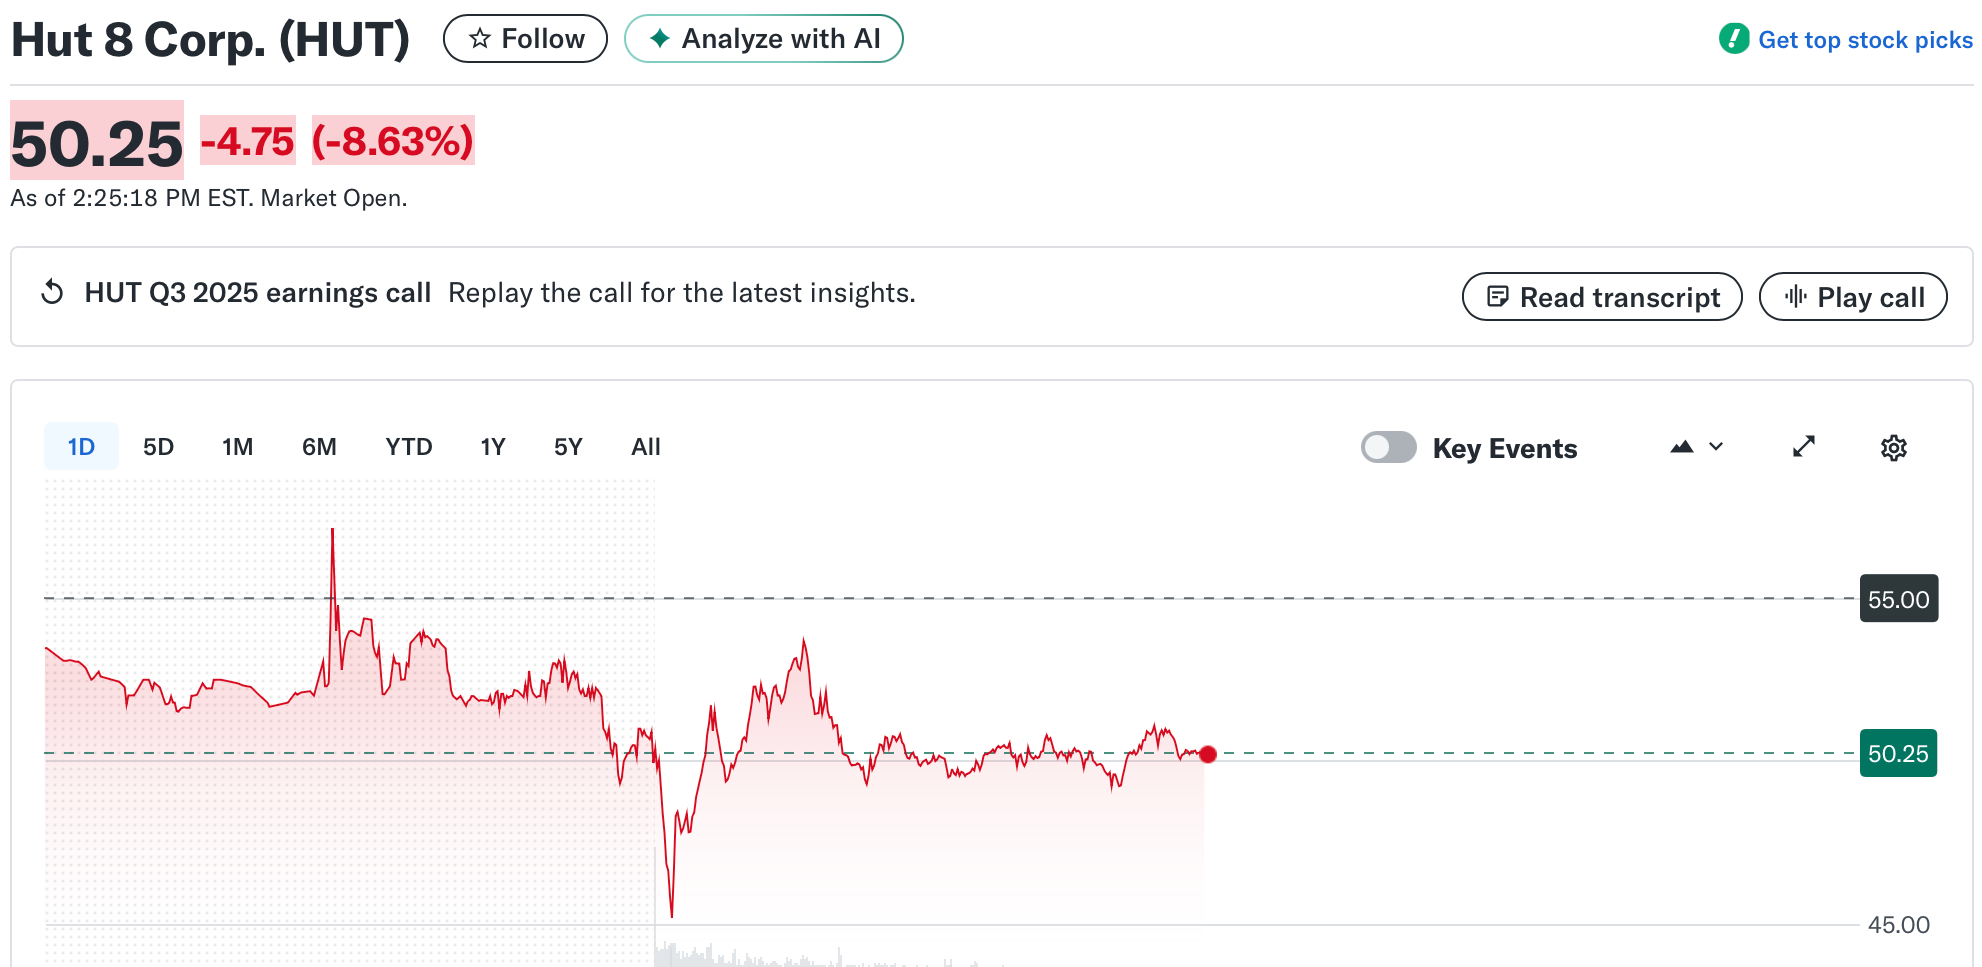Viewport: 1982px width, 967px height.
Task: Click the green 50.25 price label
Action: pos(1897,754)
